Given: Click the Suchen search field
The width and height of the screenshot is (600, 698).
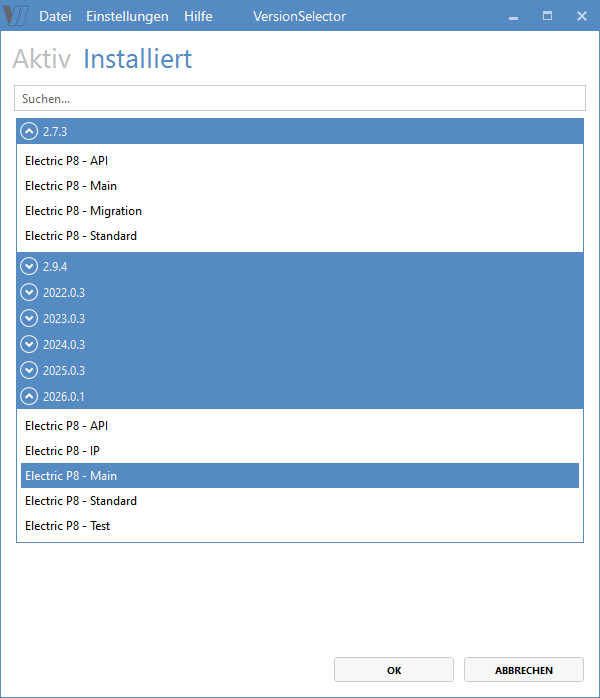Looking at the screenshot, I should 300,98.
